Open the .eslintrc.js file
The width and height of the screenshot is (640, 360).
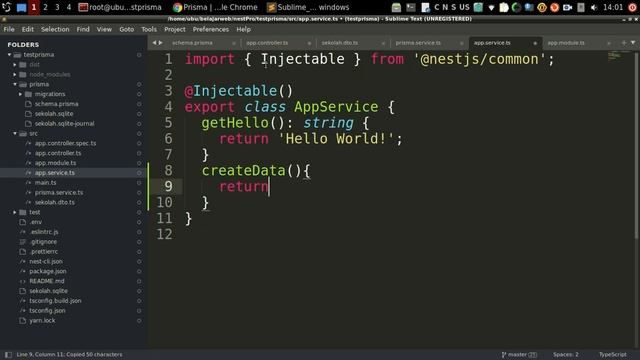coord(44,232)
